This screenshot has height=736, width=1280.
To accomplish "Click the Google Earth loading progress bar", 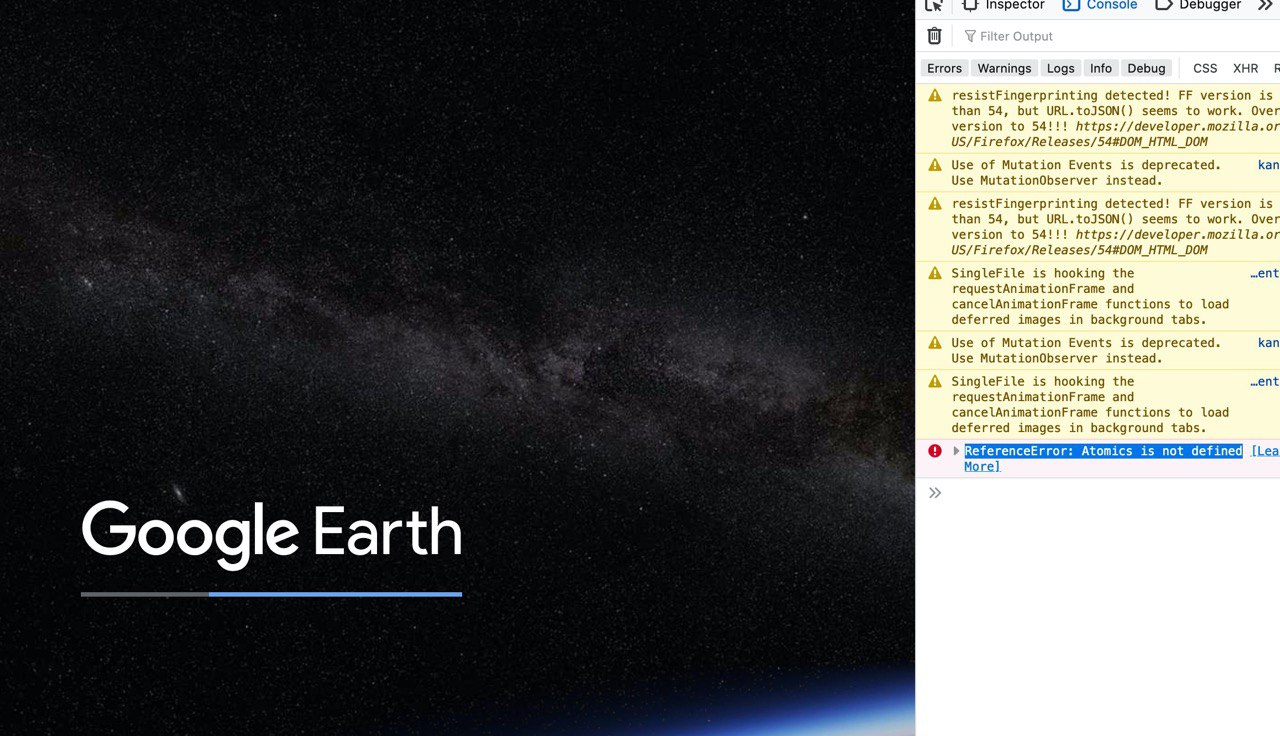I will point(271,594).
